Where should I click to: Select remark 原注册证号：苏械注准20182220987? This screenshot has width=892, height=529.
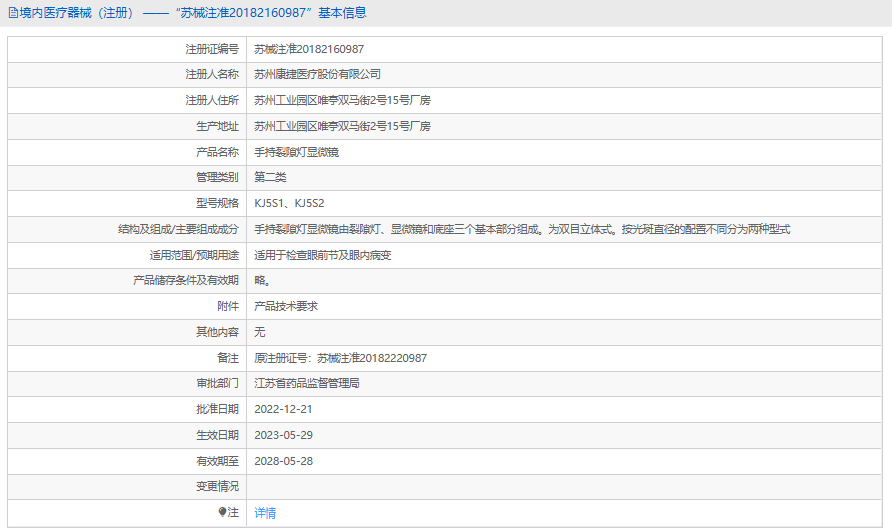click(x=341, y=358)
